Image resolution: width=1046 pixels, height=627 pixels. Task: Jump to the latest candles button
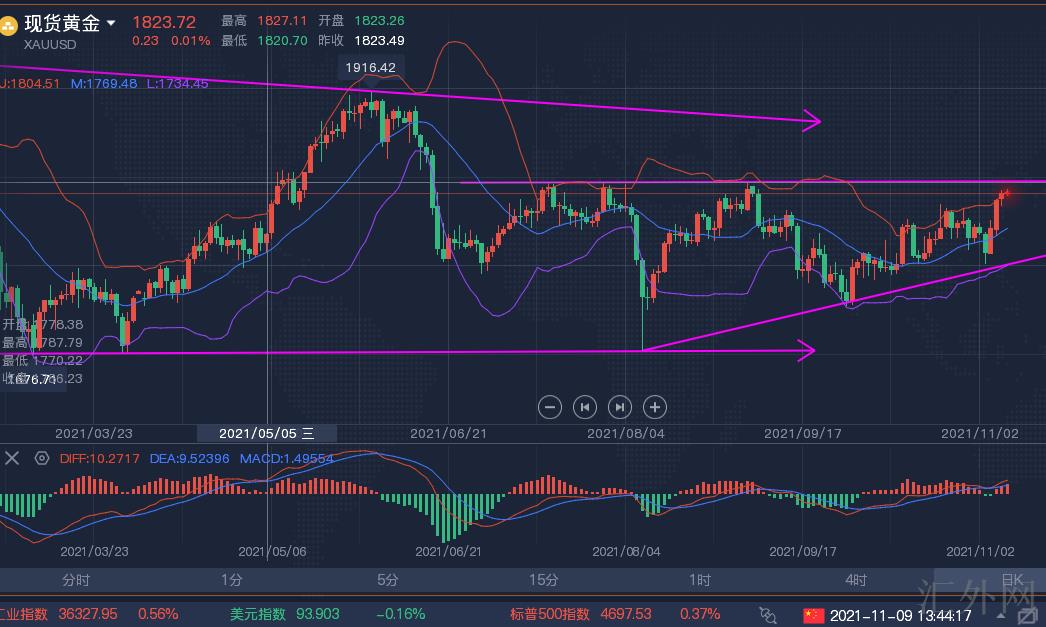click(620, 406)
